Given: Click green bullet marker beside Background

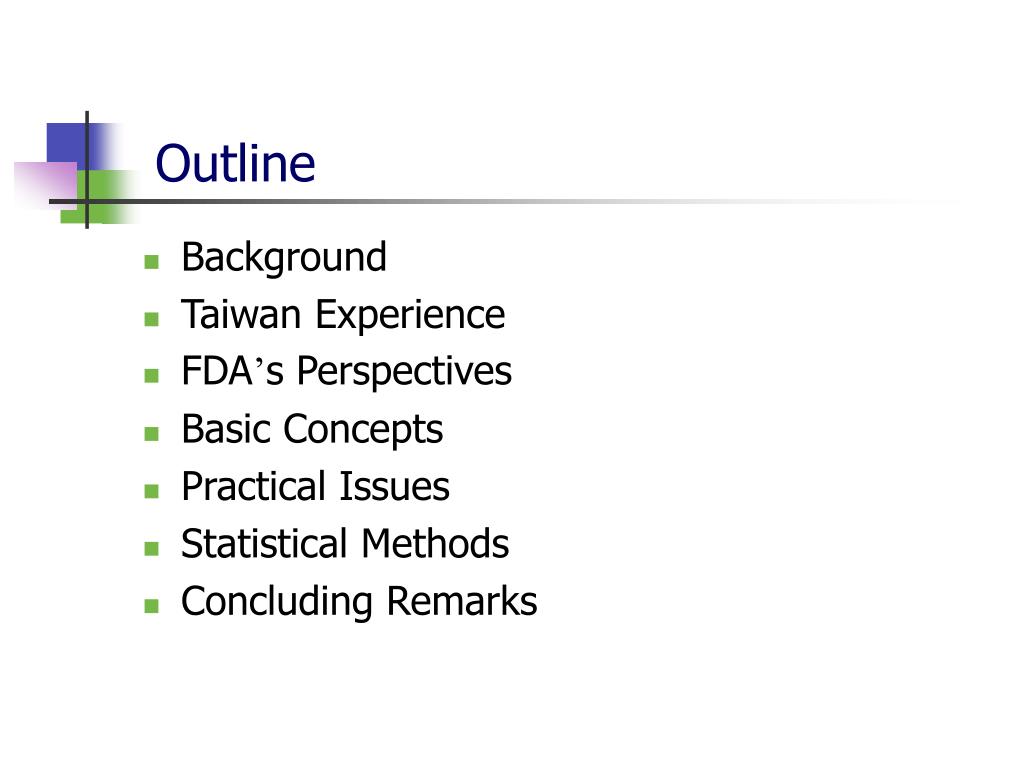Looking at the screenshot, I should [152, 262].
